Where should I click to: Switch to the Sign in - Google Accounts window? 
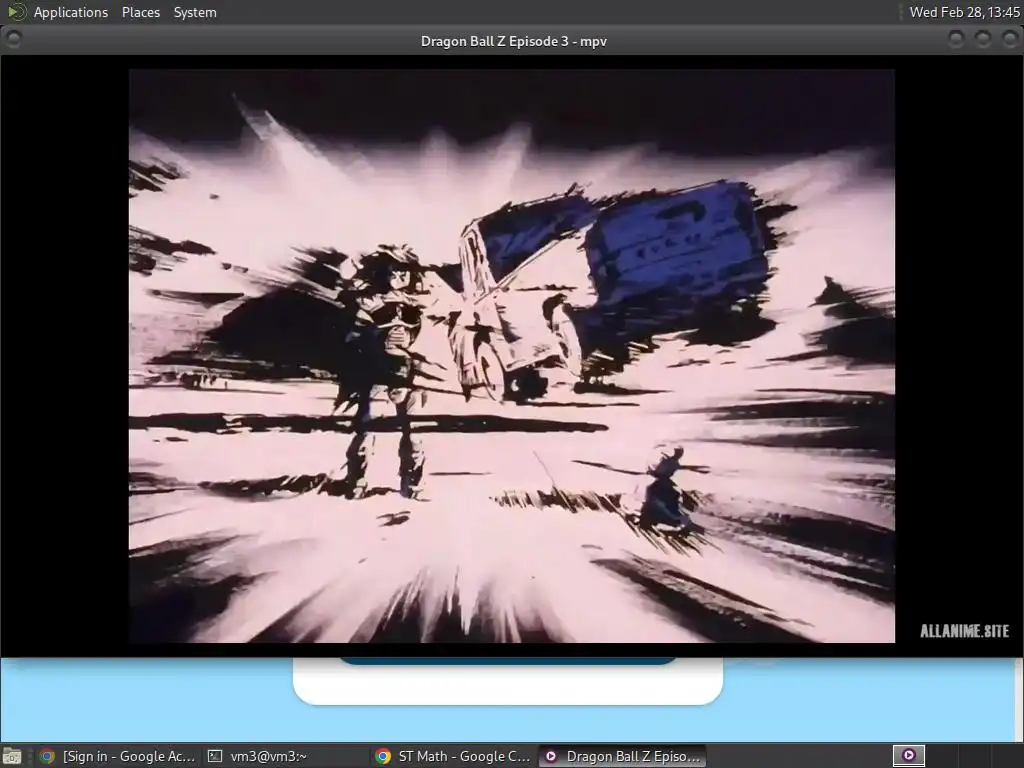[x=118, y=756]
